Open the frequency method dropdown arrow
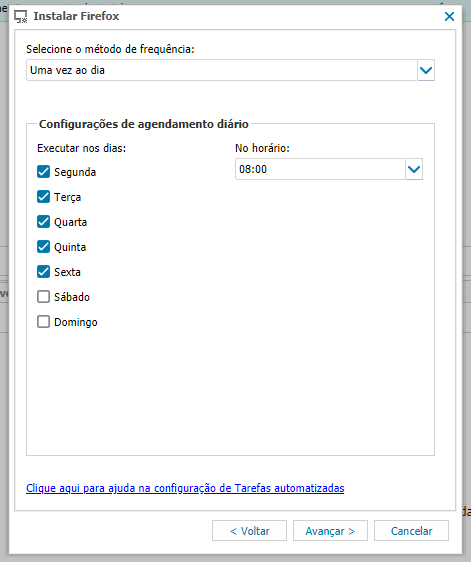471x562 pixels. point(426,70)
